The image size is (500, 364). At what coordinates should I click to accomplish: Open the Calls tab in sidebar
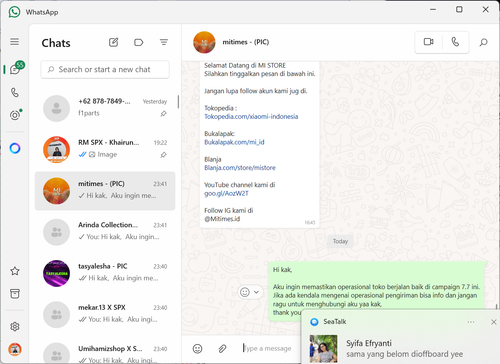point(15,92)
